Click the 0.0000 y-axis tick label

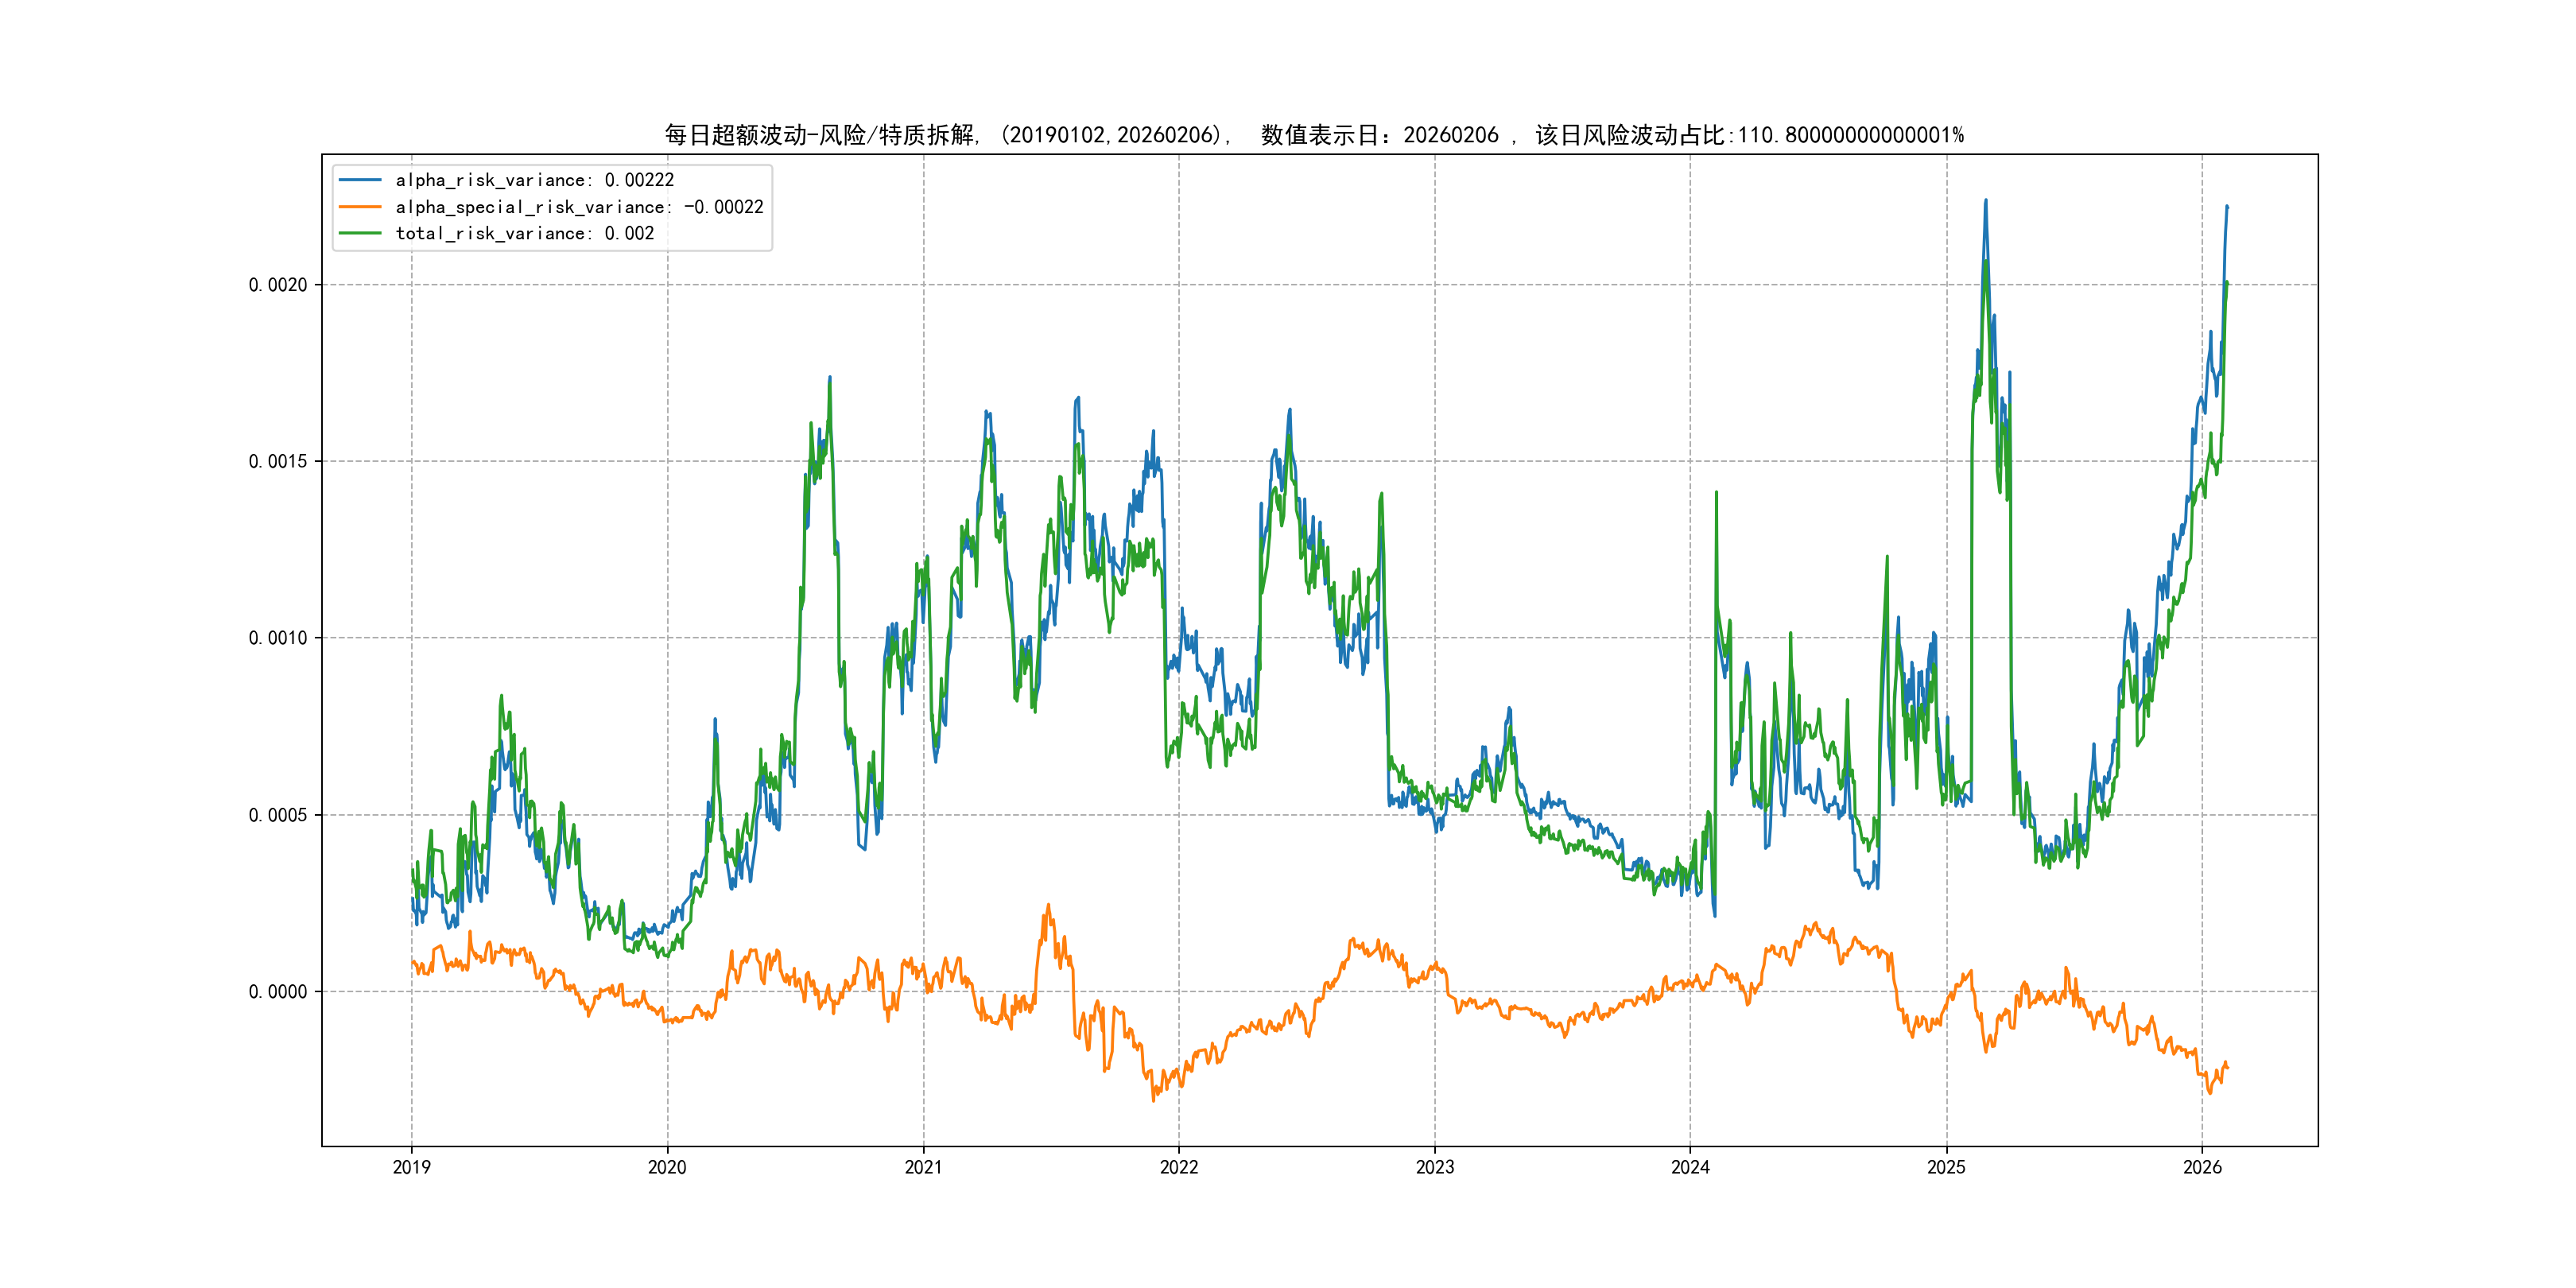coord(277,991)
